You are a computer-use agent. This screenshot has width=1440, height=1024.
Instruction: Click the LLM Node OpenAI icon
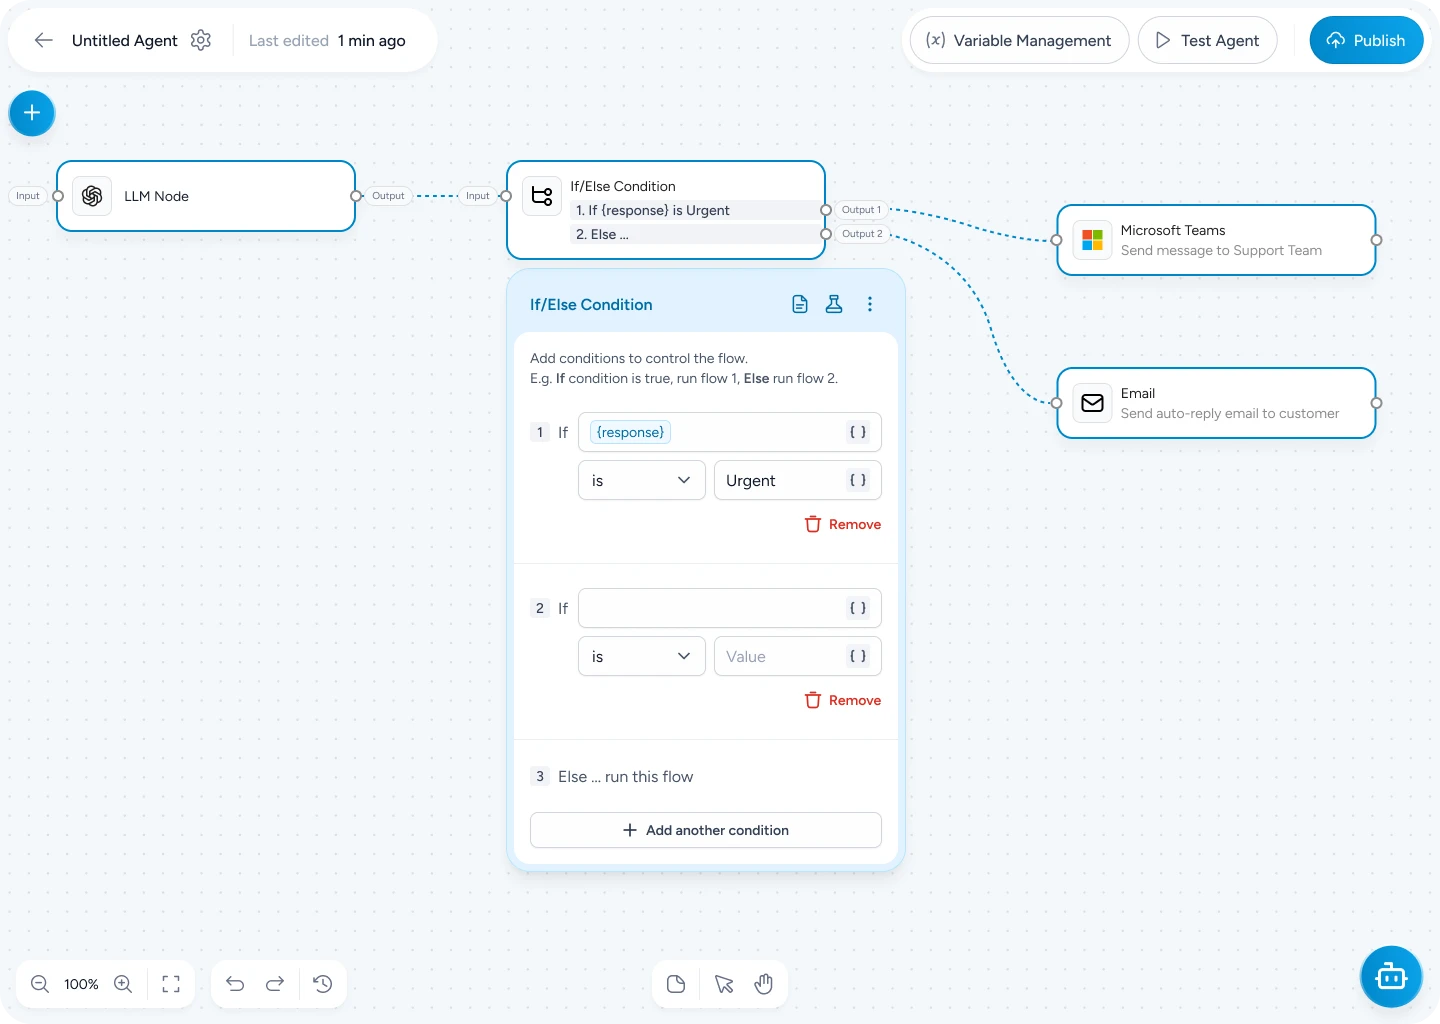coord(92,196)
